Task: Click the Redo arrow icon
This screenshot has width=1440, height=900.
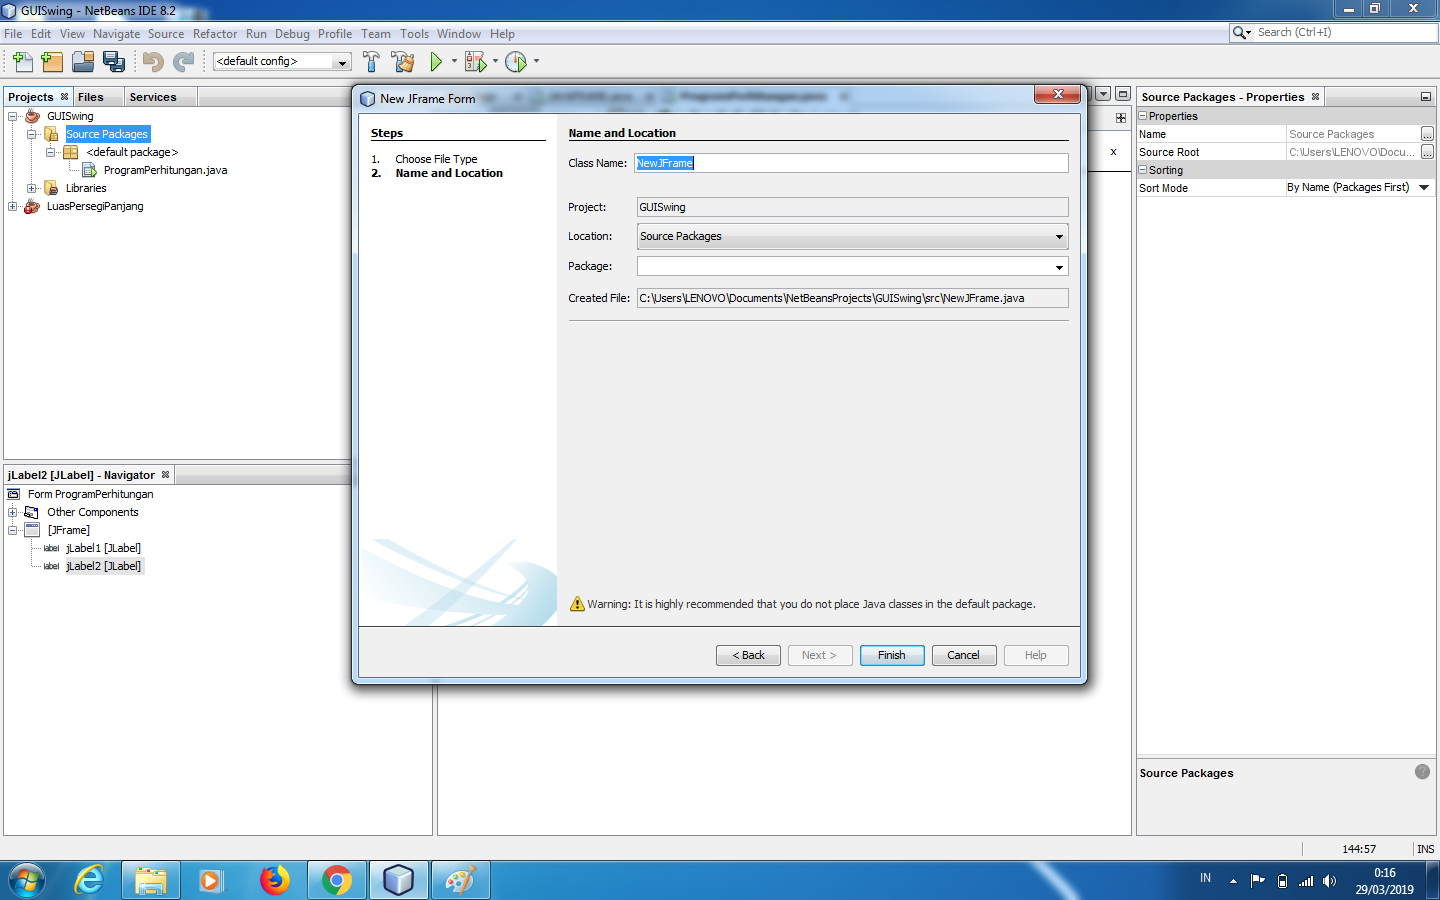Action: (183, 61)
